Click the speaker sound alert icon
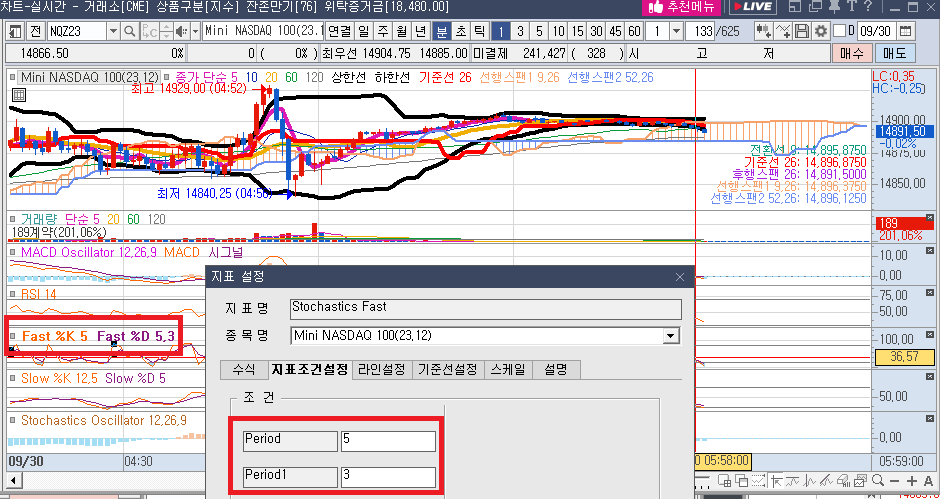The height and width of the screenshot is (499, 940). pyautogui.click(x=182, y=31)
